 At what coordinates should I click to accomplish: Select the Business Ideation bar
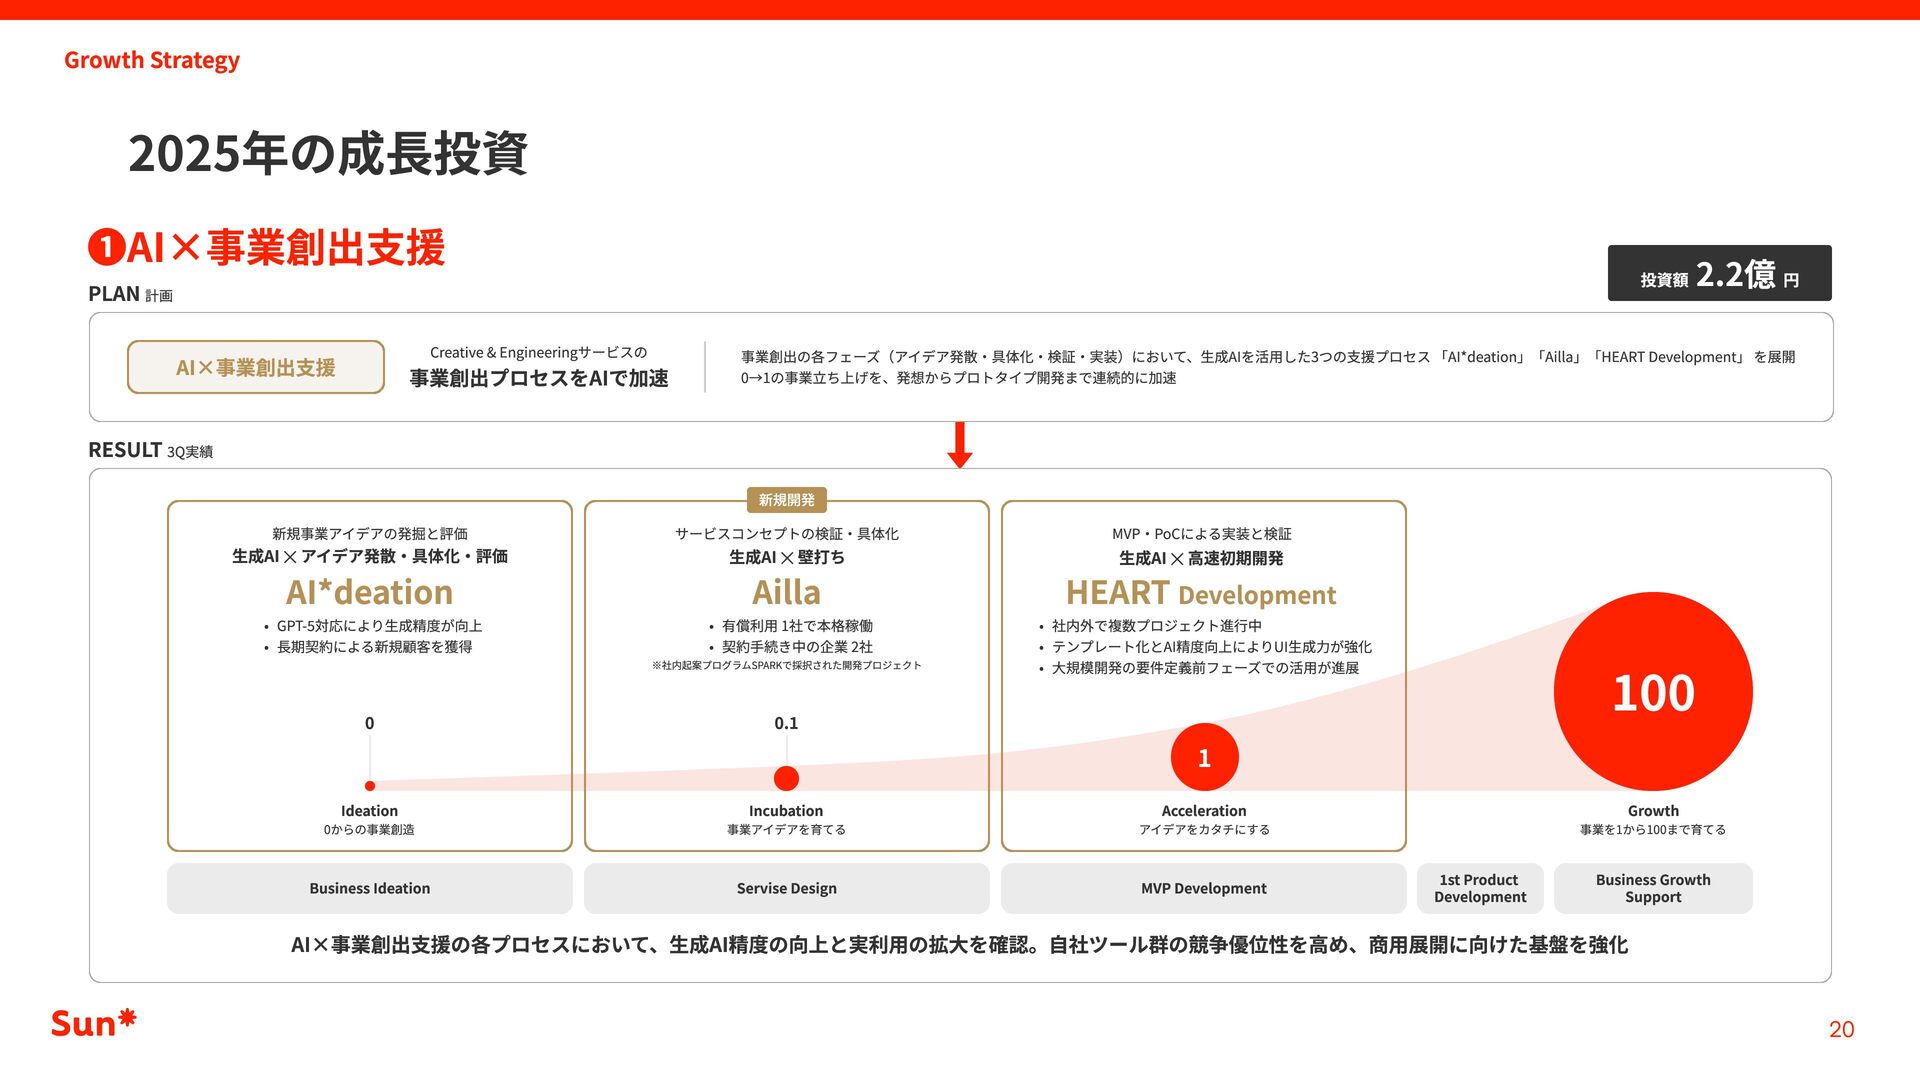coord(370,888)
